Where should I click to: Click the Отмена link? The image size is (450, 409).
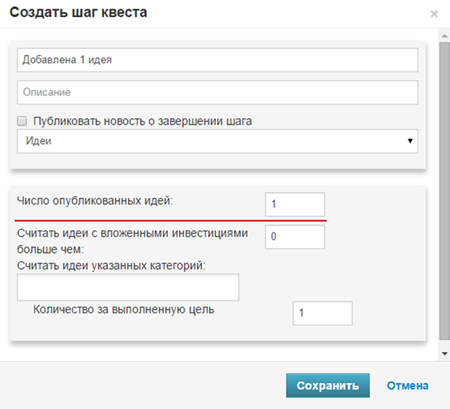tap(408, 386)
